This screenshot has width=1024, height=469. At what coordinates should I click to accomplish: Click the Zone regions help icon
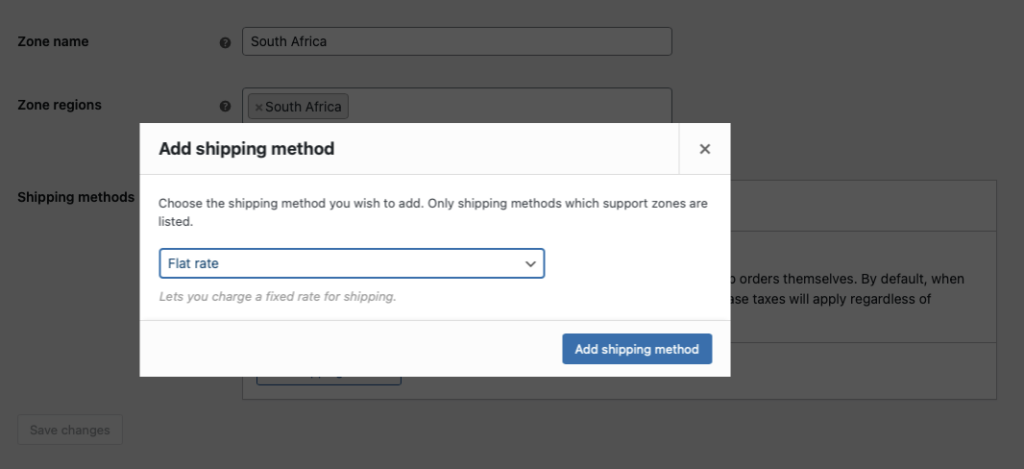225,106
